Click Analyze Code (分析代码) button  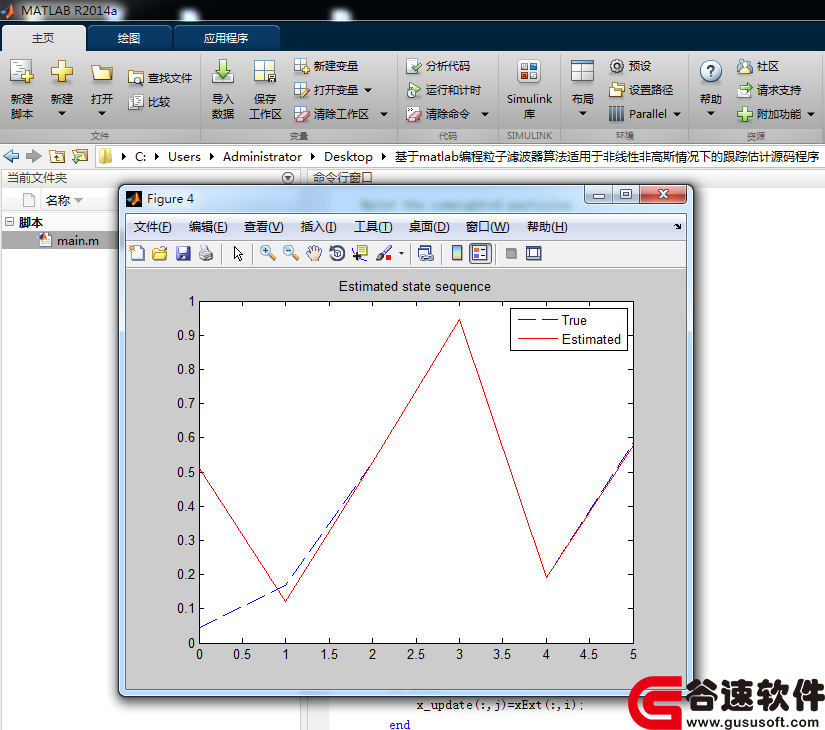coord(438,66)
